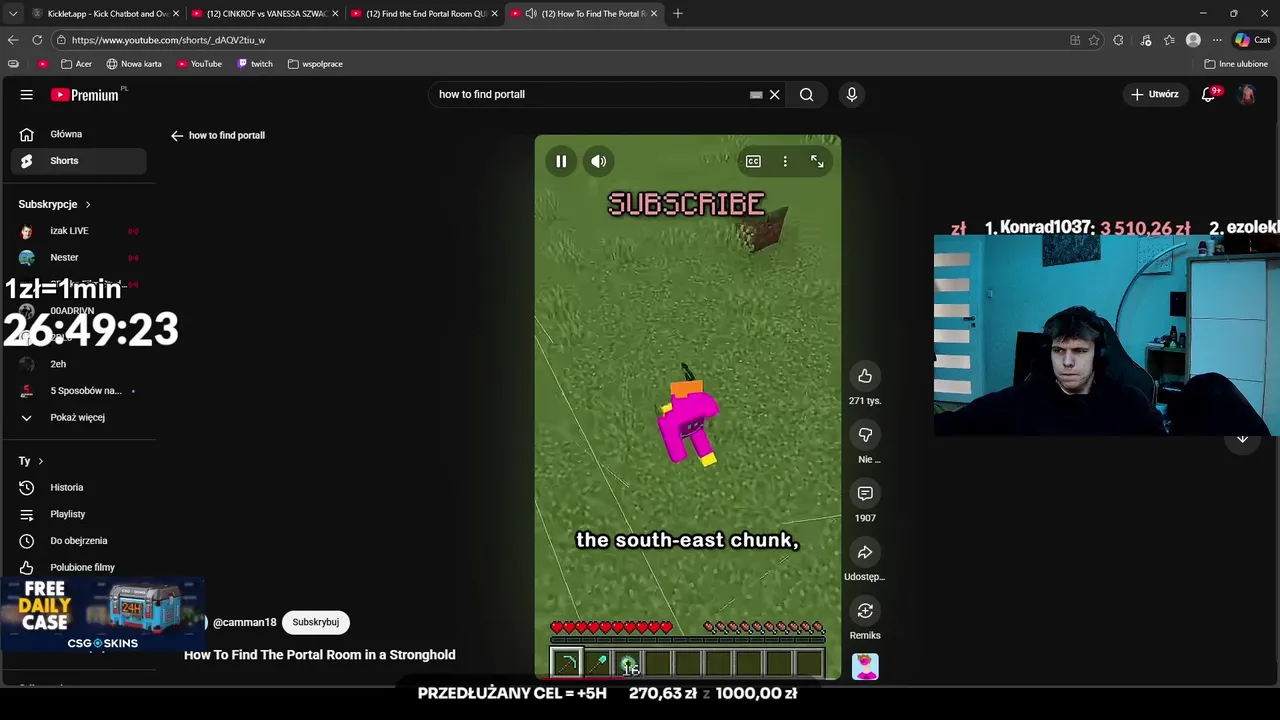Open izak LIVE subscription channel
The image size is (1280, 720).
click(78, 231)
